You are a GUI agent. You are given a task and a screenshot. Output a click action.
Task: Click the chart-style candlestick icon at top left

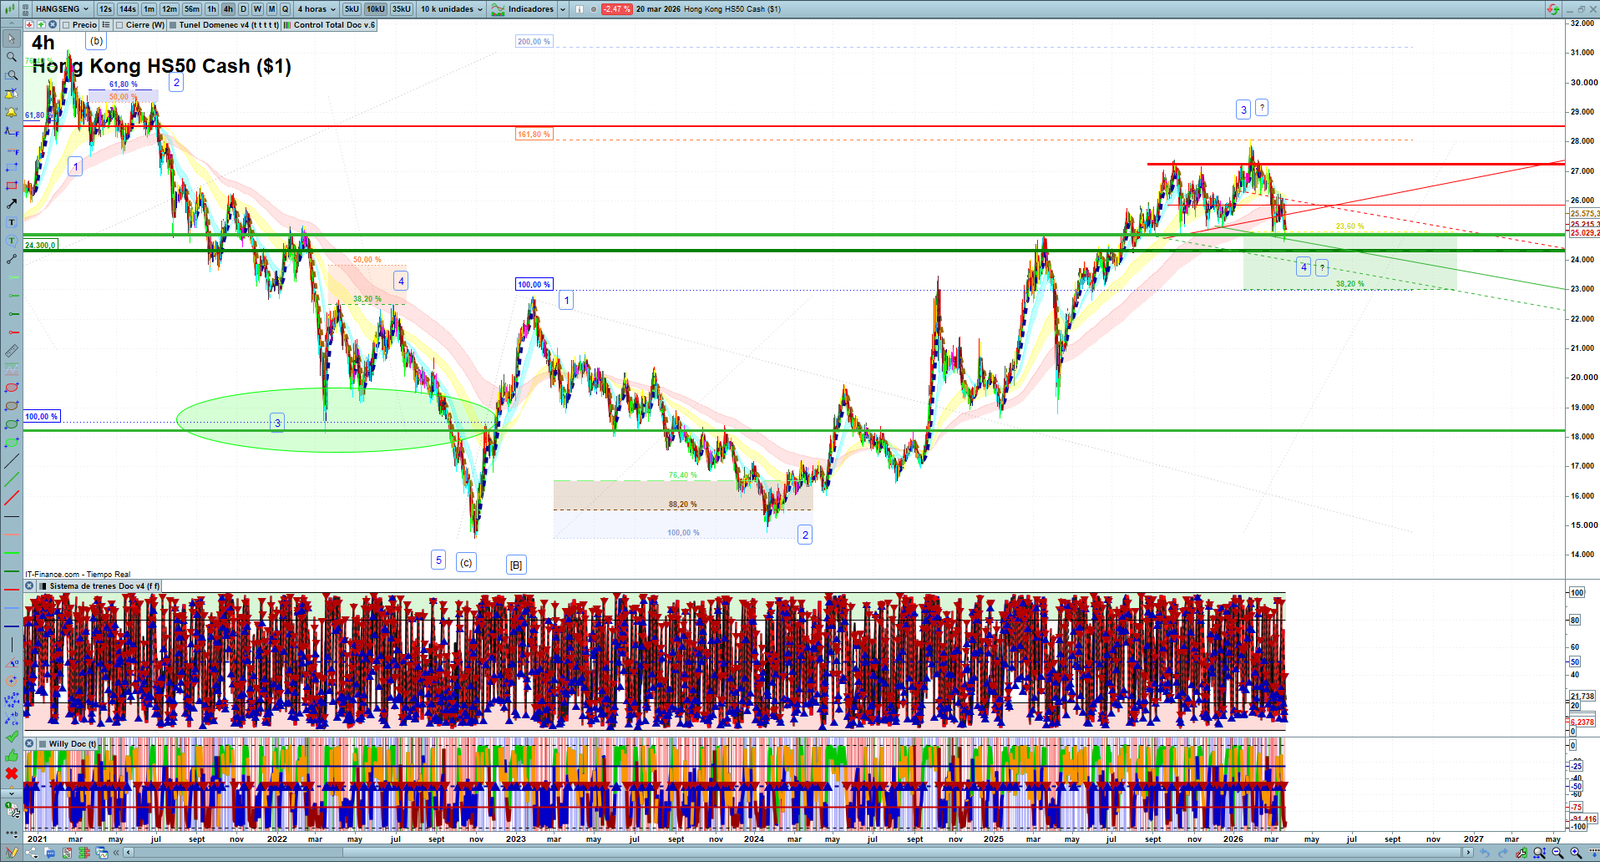11,9
